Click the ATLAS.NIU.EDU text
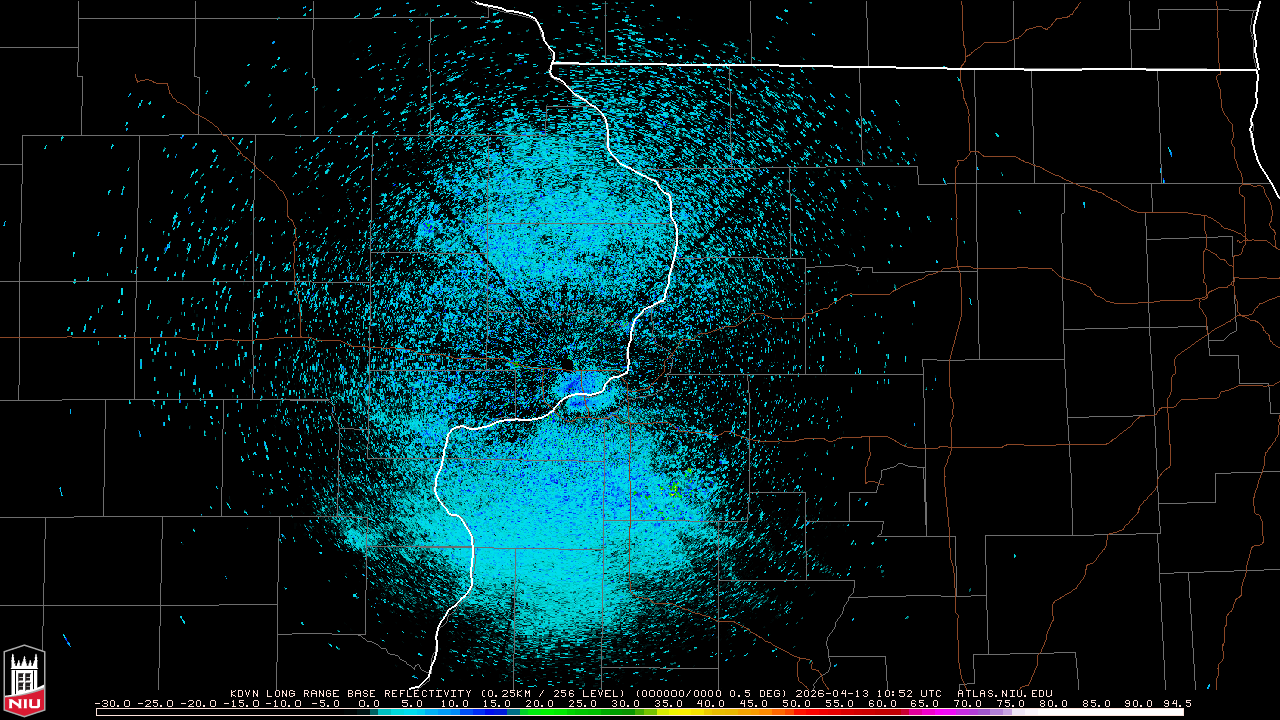 click(1004, 693)
